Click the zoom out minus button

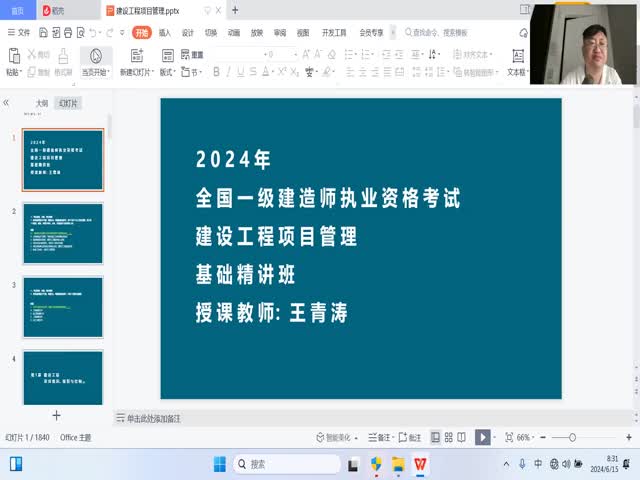point(543,438)
